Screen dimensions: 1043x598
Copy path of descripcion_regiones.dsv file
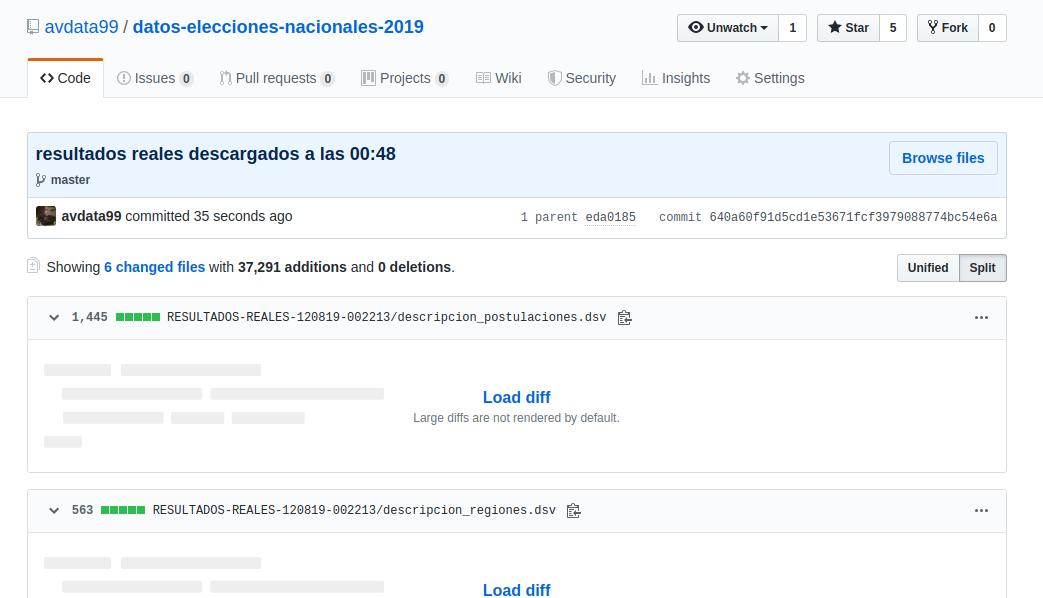[573, 511]
